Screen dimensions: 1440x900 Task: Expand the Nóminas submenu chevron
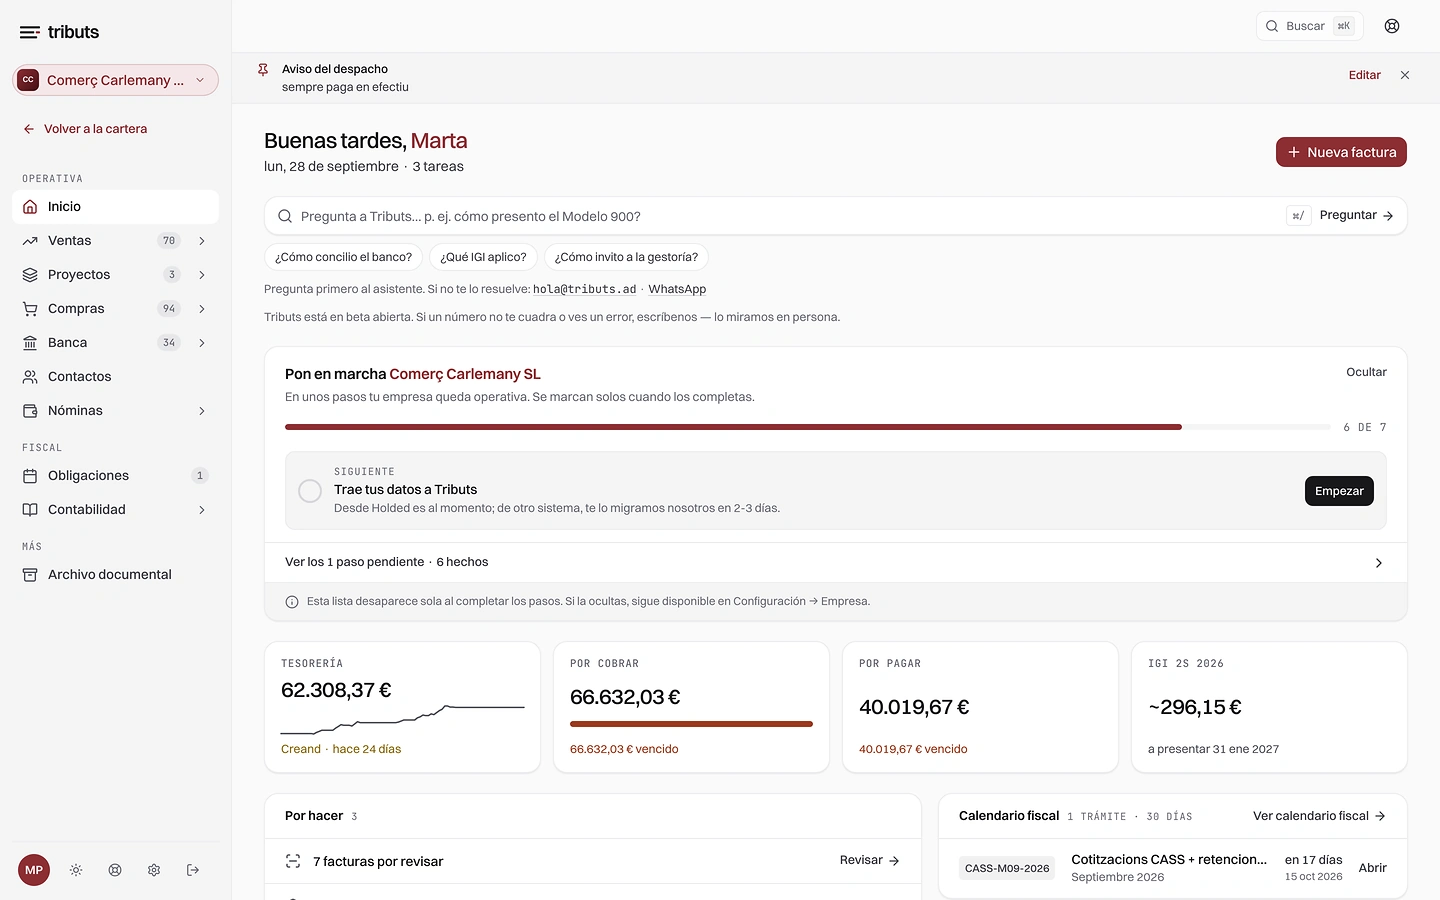[x=202, y=411]
